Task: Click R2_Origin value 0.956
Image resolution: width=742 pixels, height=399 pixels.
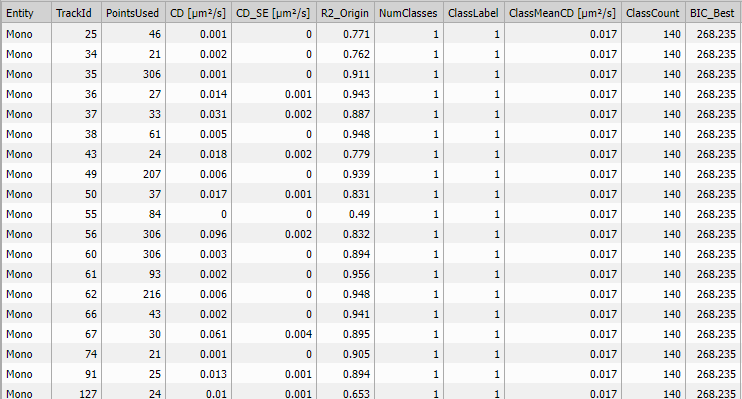Action: tap(356, 274)
